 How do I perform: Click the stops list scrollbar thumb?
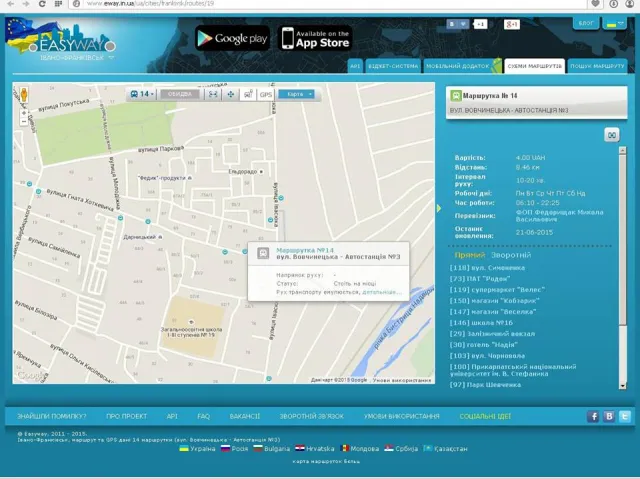click(622, 241)
